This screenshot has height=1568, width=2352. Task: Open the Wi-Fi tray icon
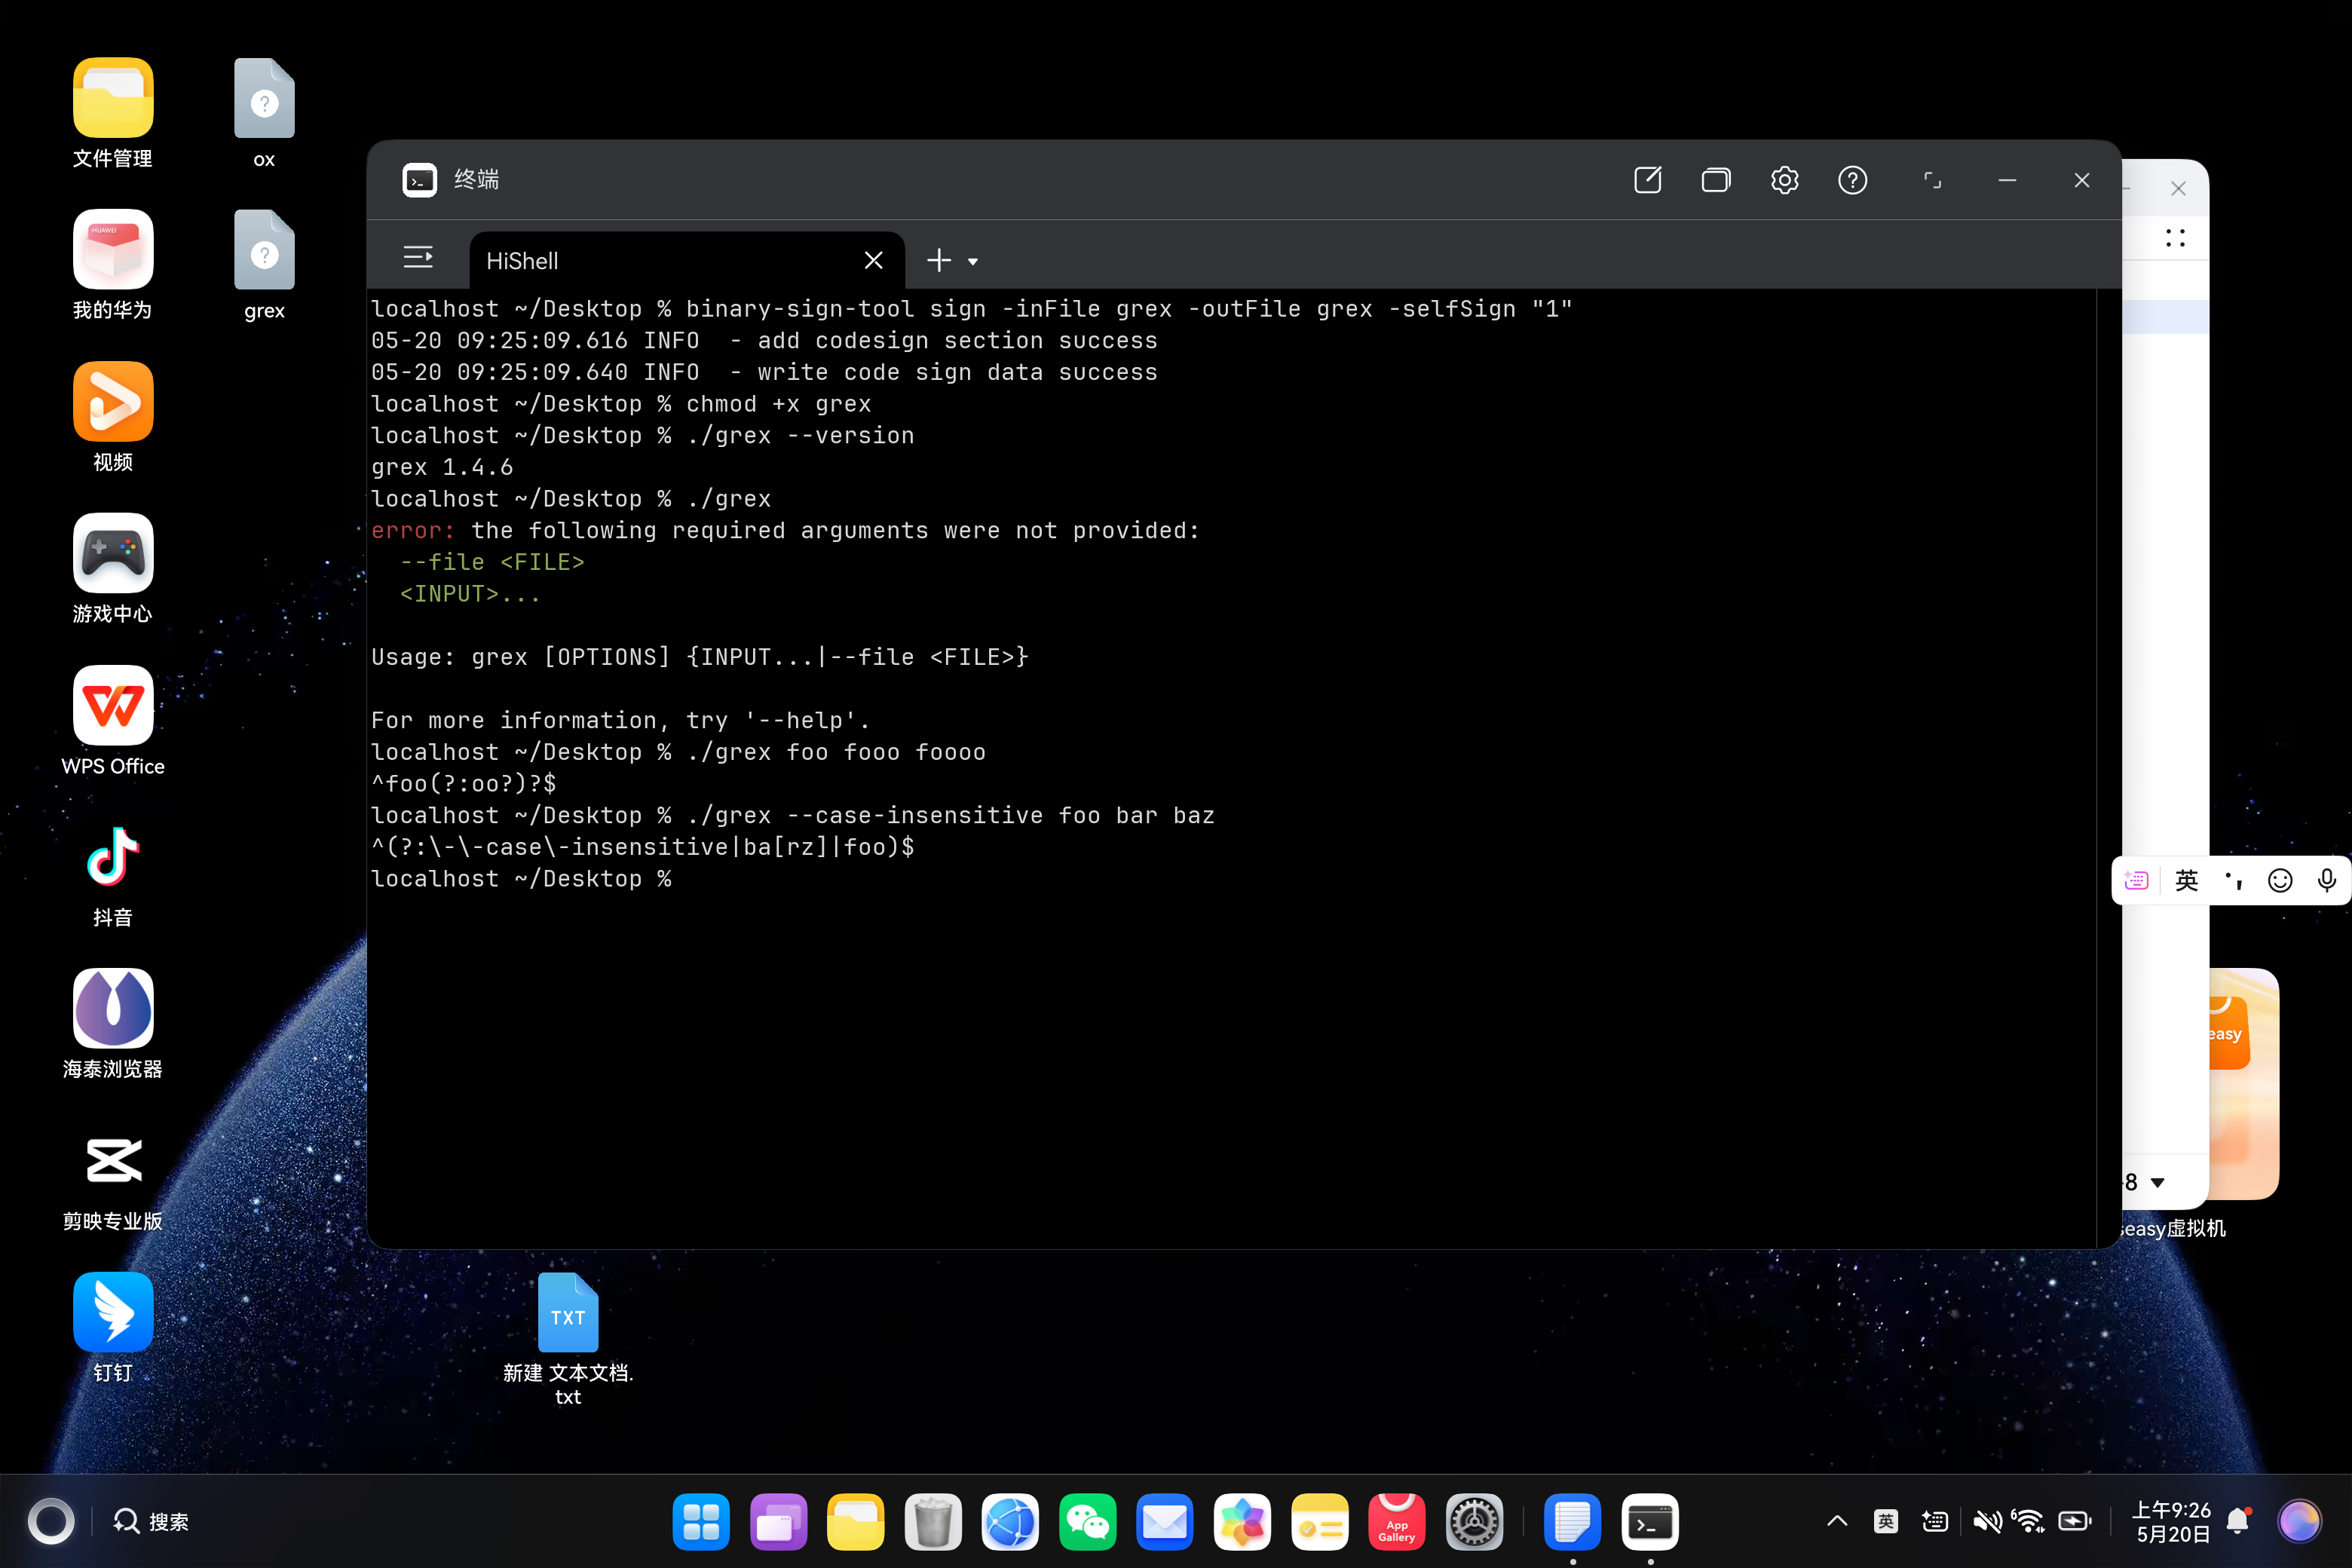pyautogui.click(x=2028, y=1521)
